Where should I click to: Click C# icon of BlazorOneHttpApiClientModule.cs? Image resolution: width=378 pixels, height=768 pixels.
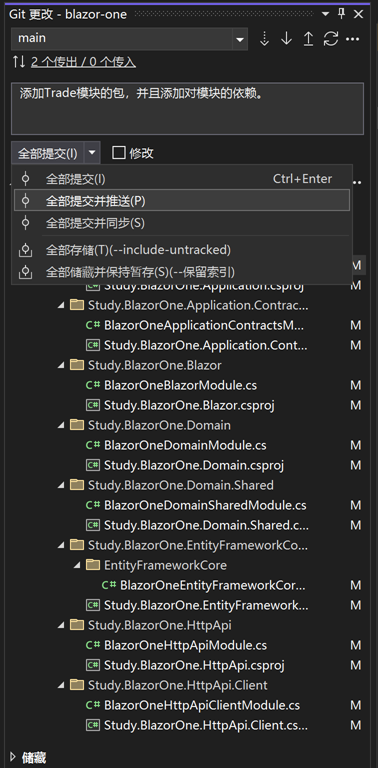pyautogui.click(x=93, y=705)
